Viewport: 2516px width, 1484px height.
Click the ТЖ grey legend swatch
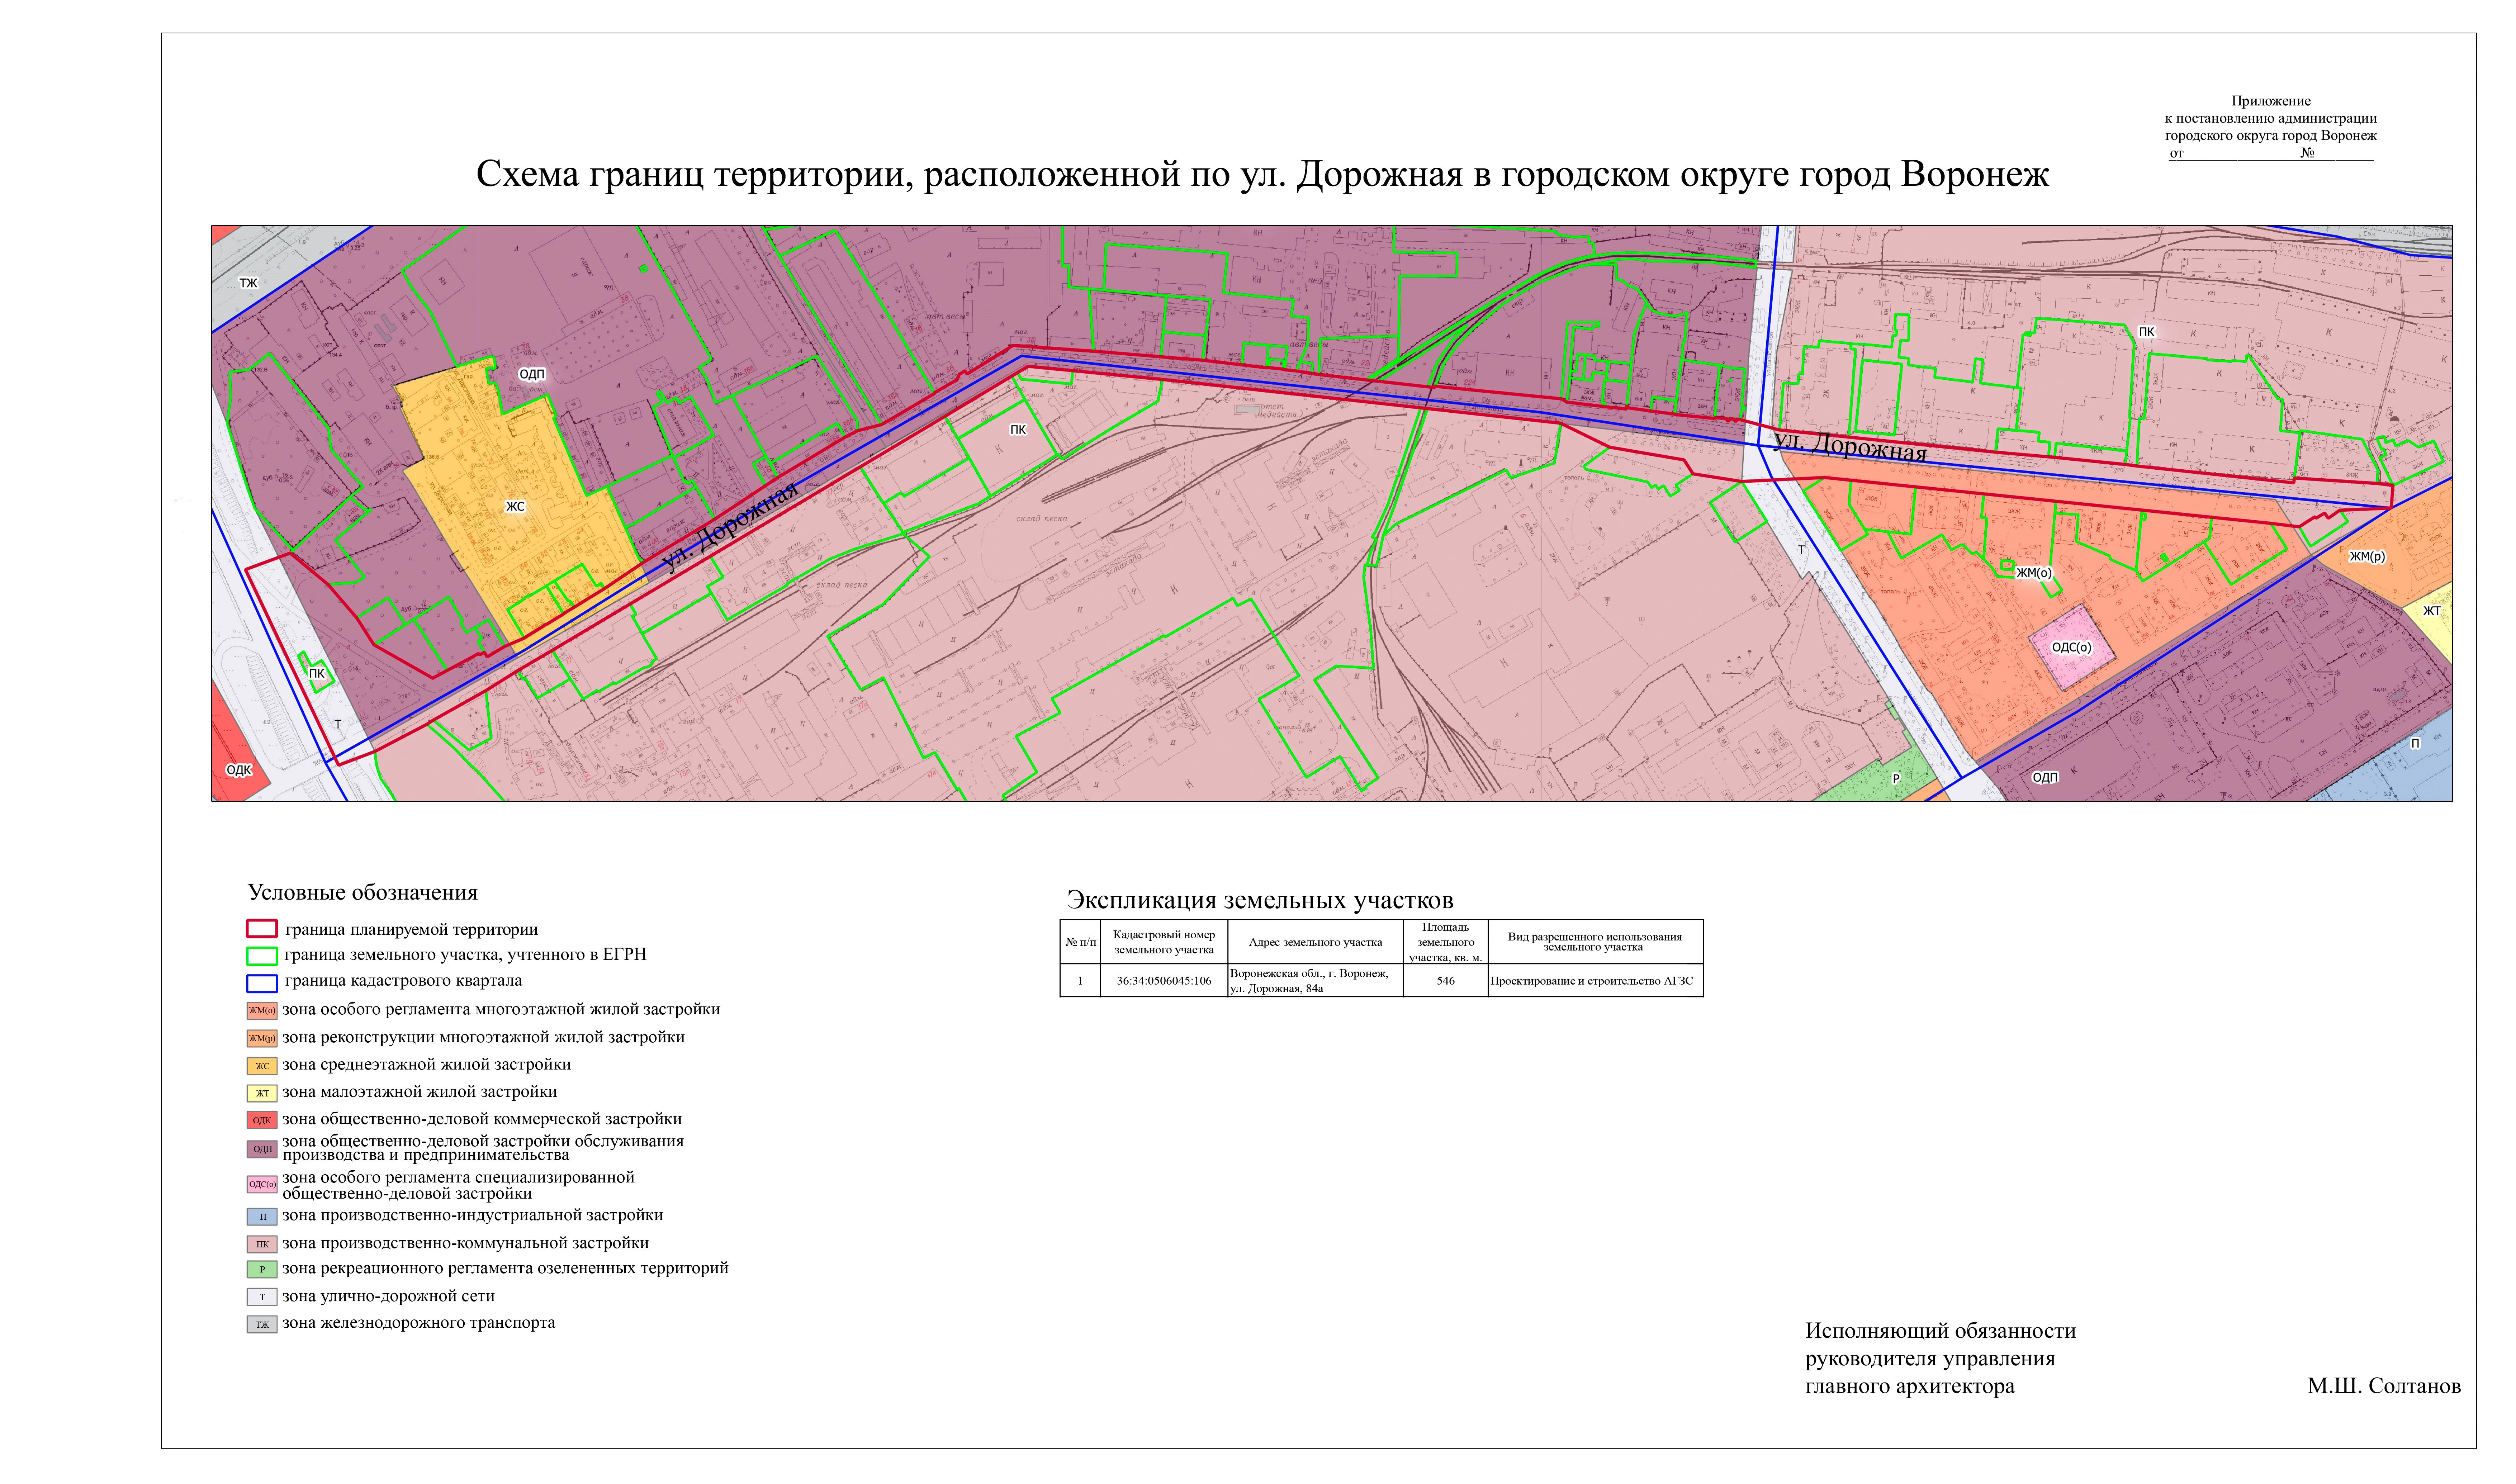coord(262,1324)
